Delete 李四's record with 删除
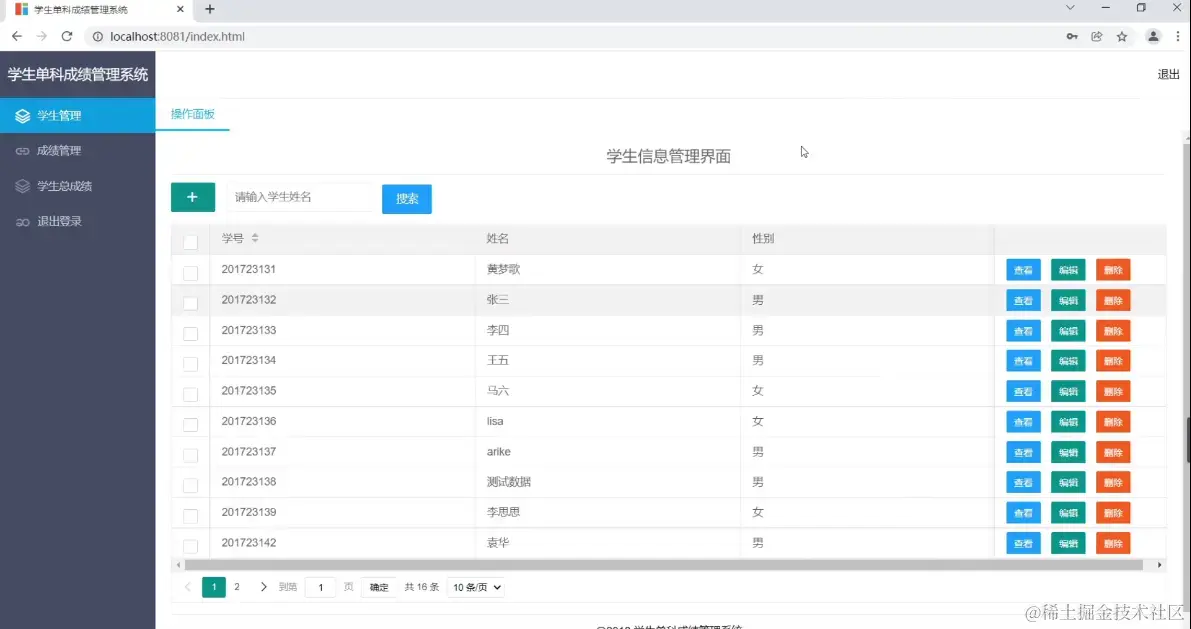Screen dimensions: 1191x629 tap(1113, 330)
